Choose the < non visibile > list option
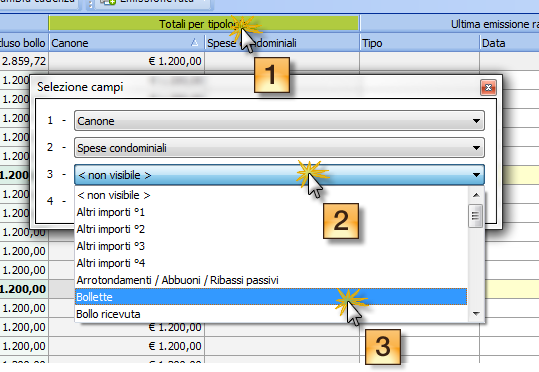539x372 pixels. 271,195
